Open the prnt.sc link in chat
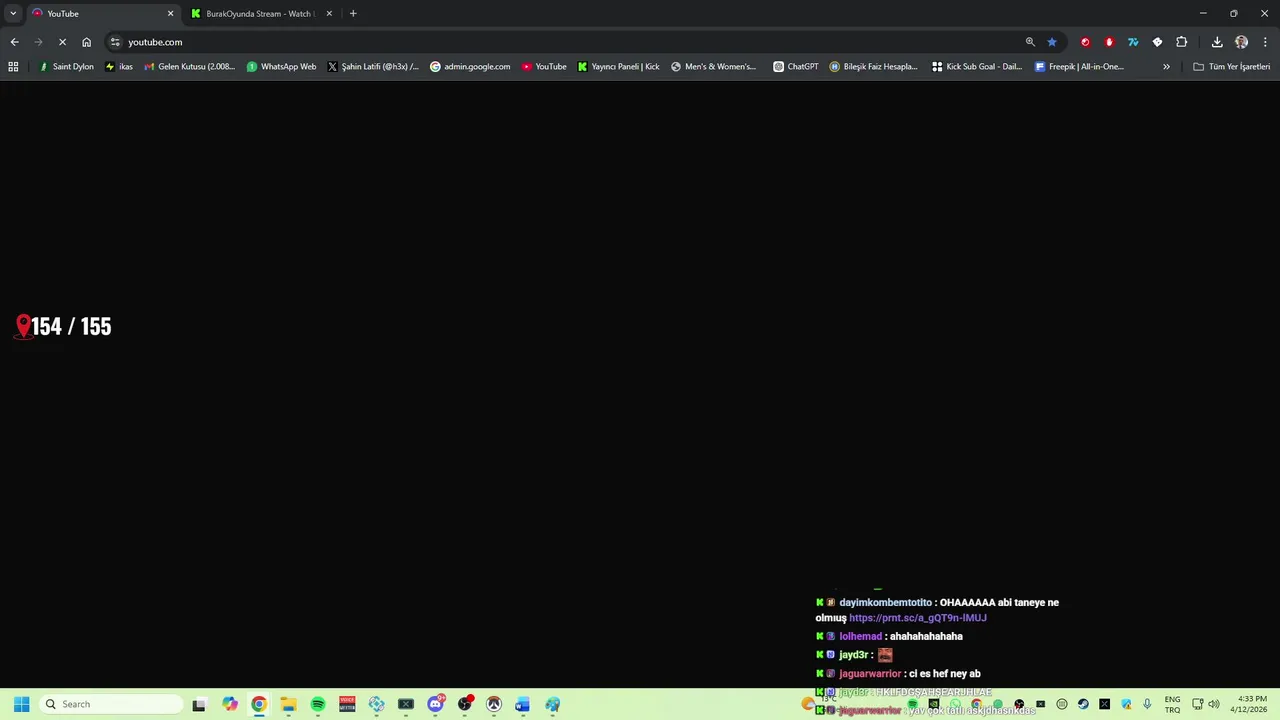Image resolution: width=1280 pixels, height=720 pixels. tap(918, 618)
